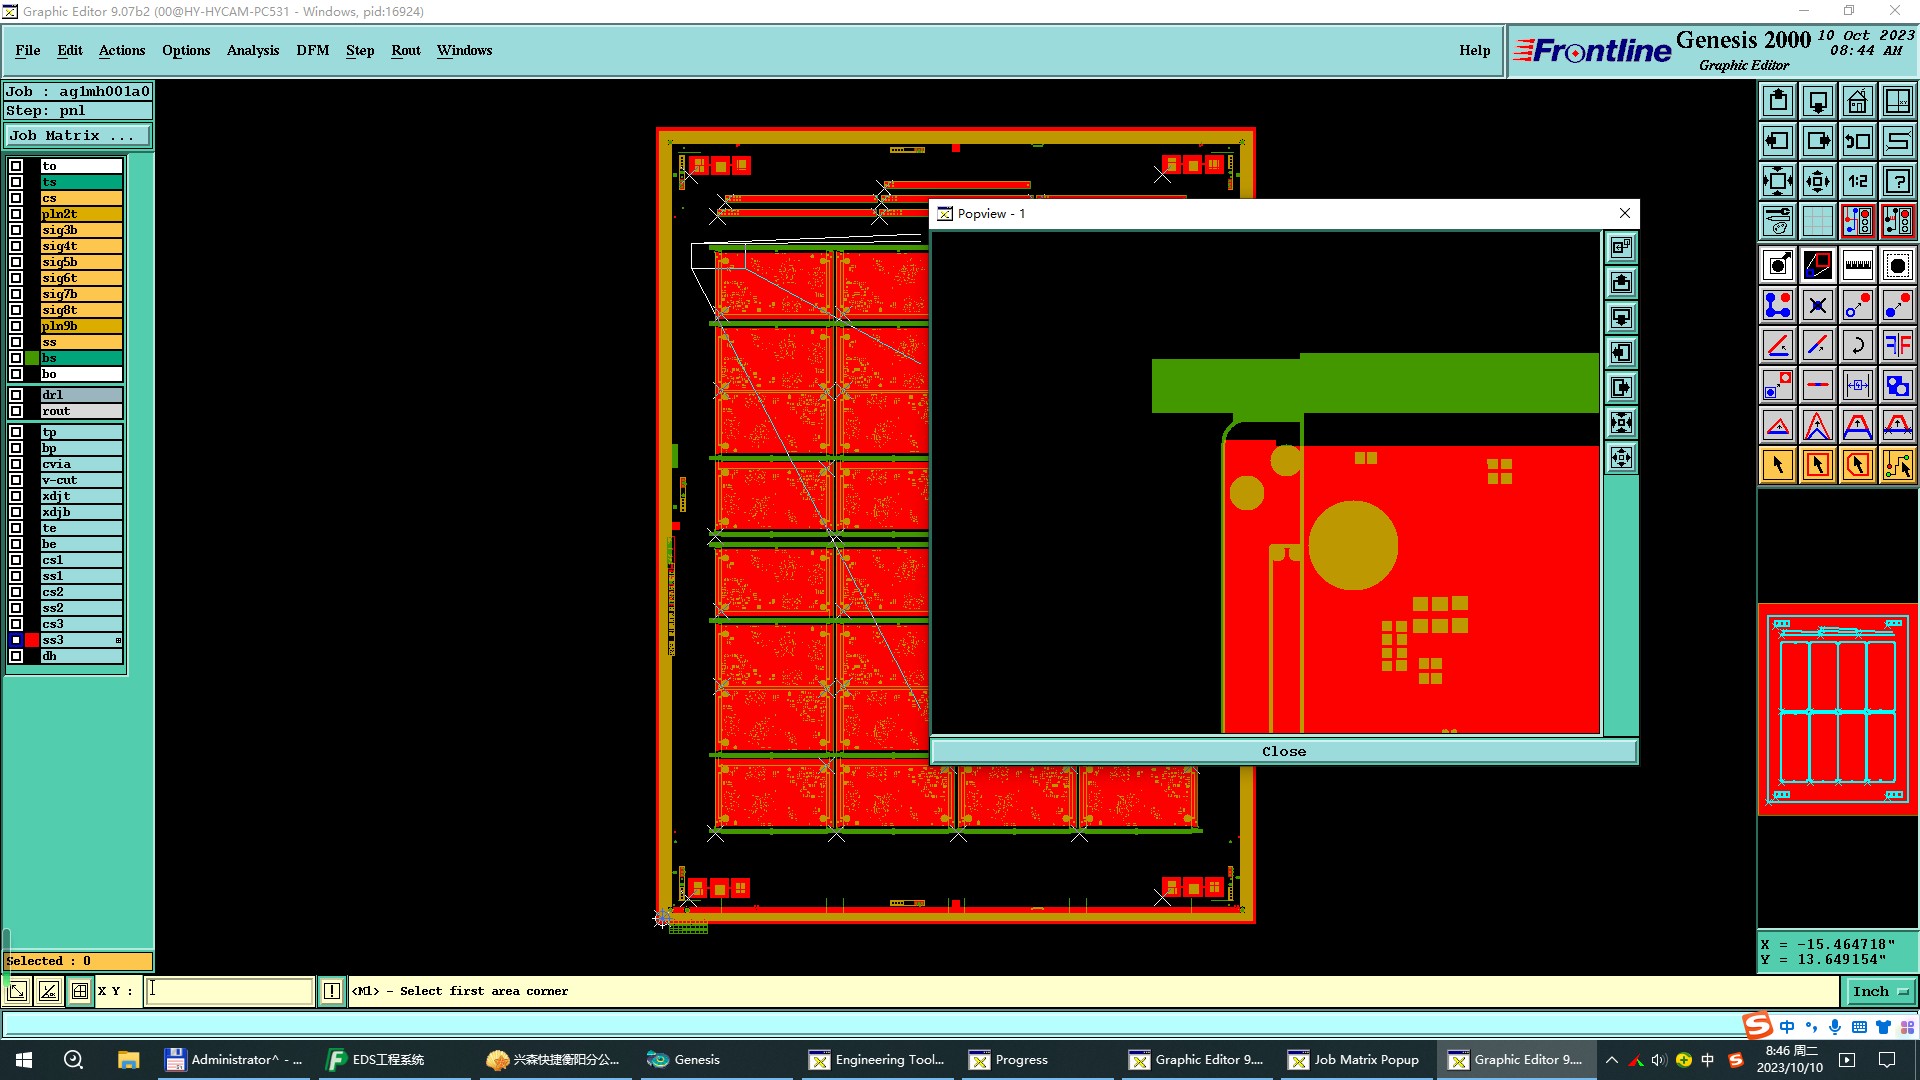Click the red ss3 layer color swatch
Viewport: 1920px width, 1080px height.
pyautogui.click(x=32, y=640)
